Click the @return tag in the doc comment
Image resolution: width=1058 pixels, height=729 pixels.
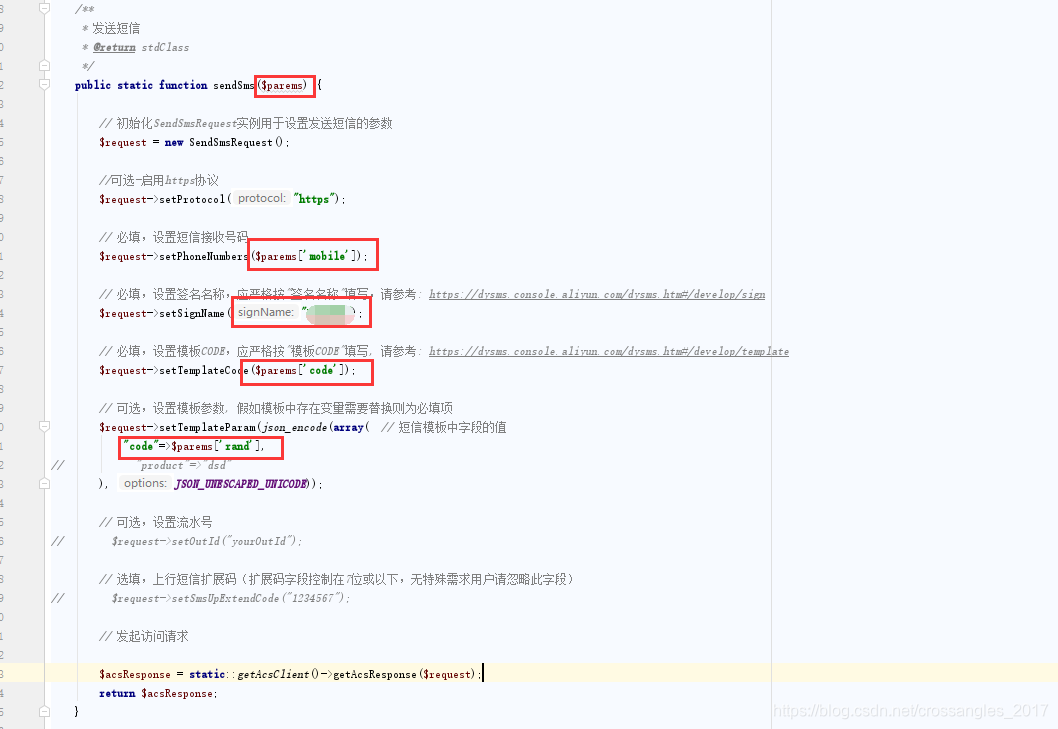point(114,47)
